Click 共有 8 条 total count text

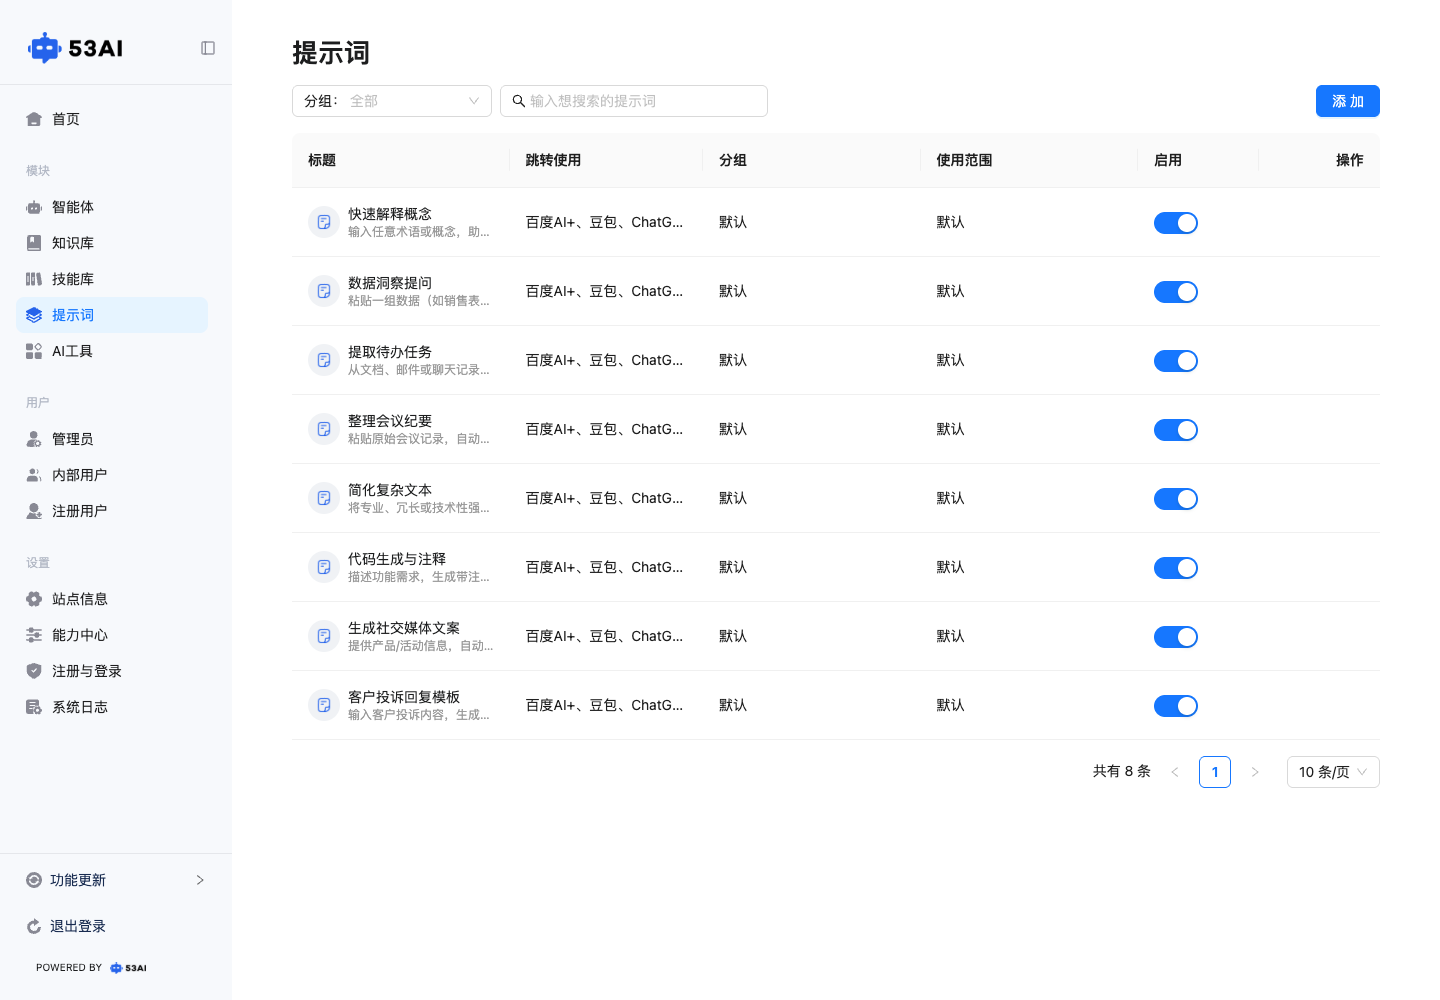click(1122, 772)
